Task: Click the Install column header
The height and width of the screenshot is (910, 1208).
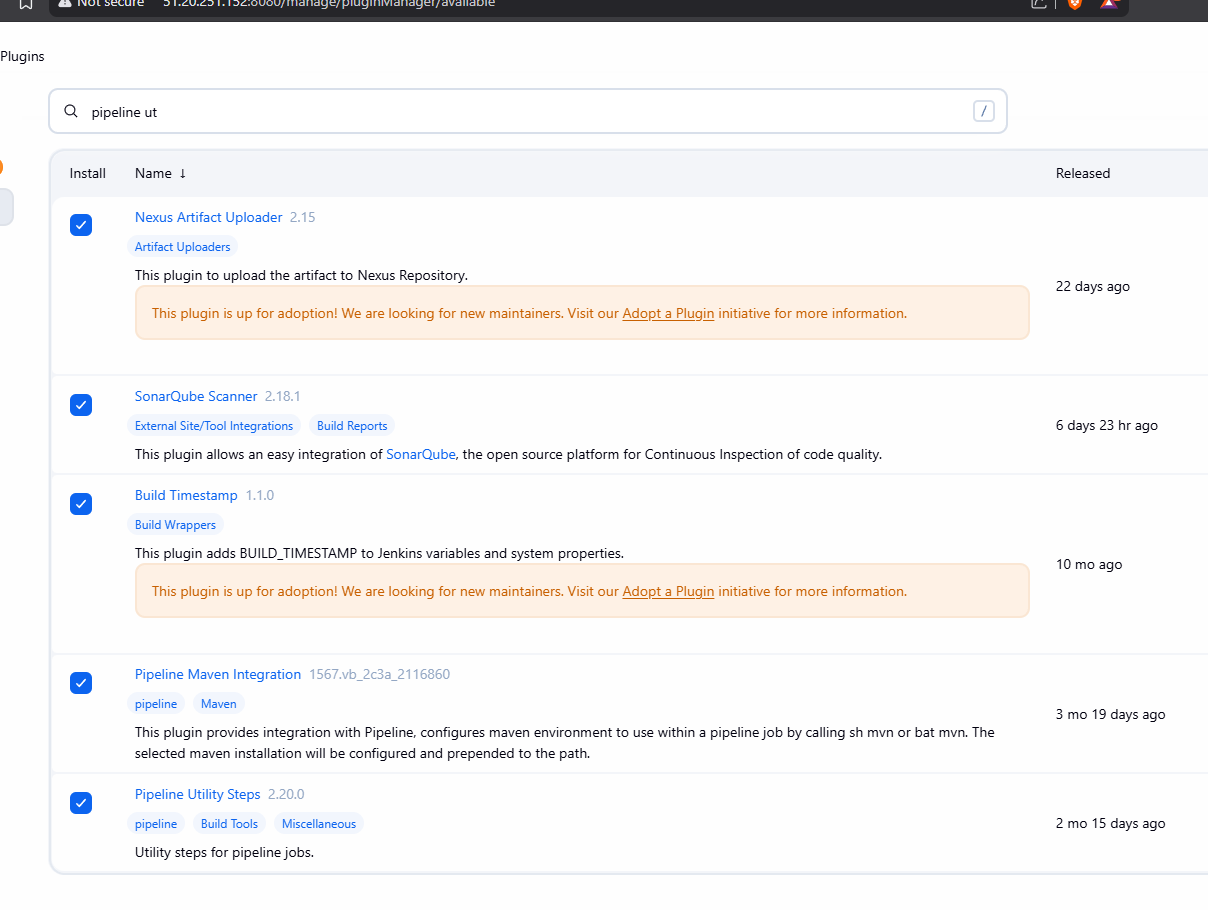Action: tap(88, 173)
